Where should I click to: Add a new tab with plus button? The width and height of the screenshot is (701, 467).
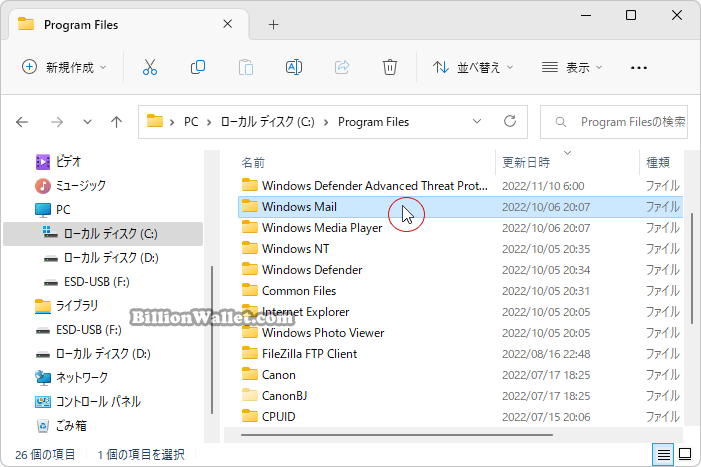point(274,25)
